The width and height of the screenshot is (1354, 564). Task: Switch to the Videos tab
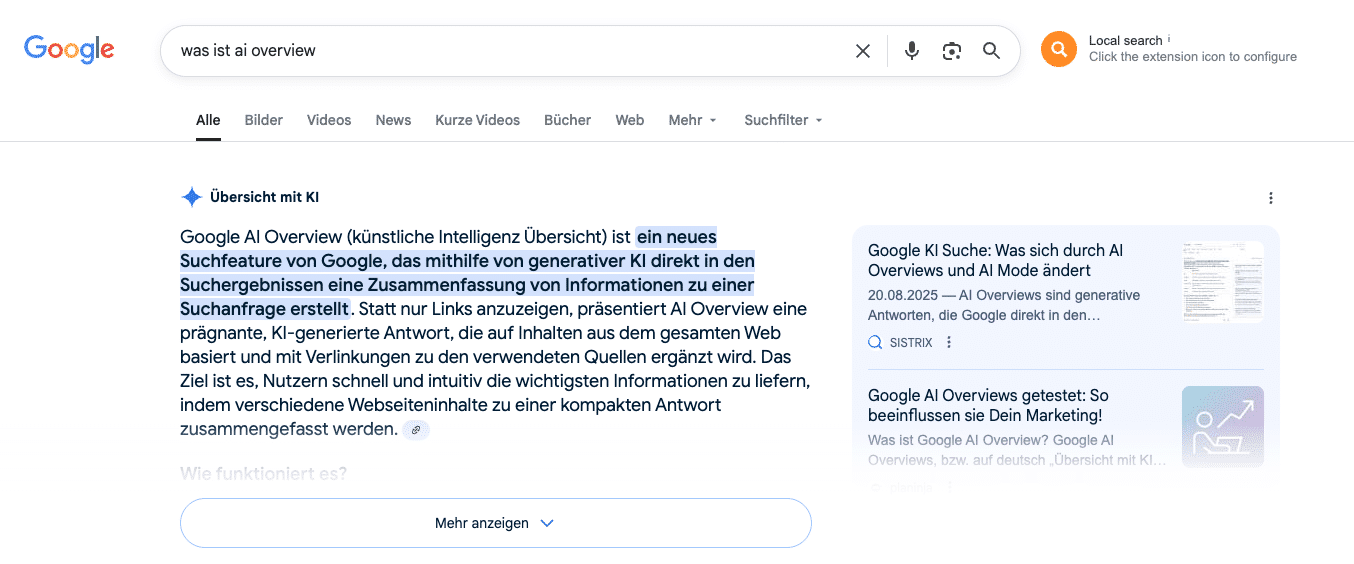tap(329, 120)
